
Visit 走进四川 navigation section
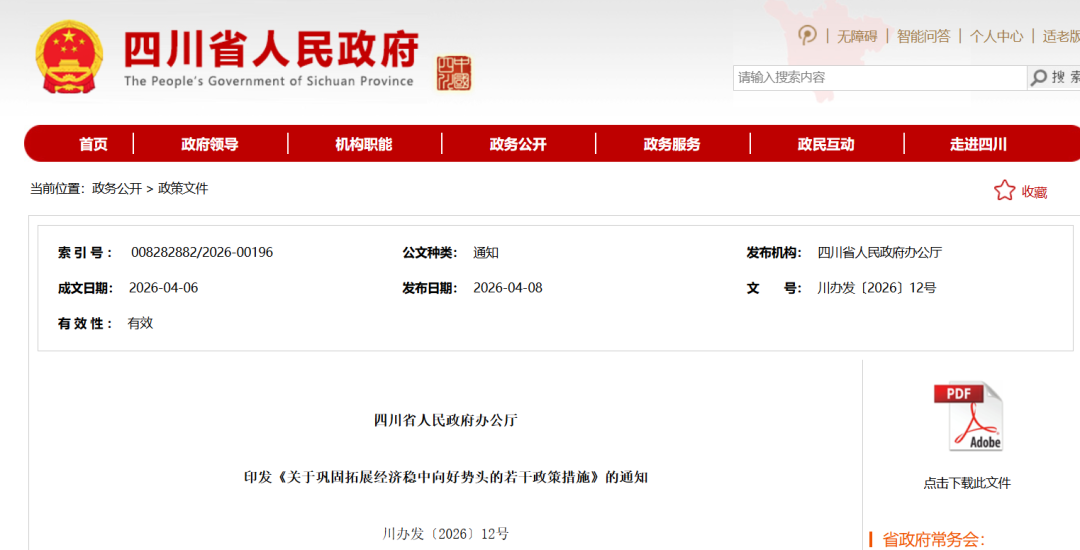pyautogui.click(x=978, y=144)
